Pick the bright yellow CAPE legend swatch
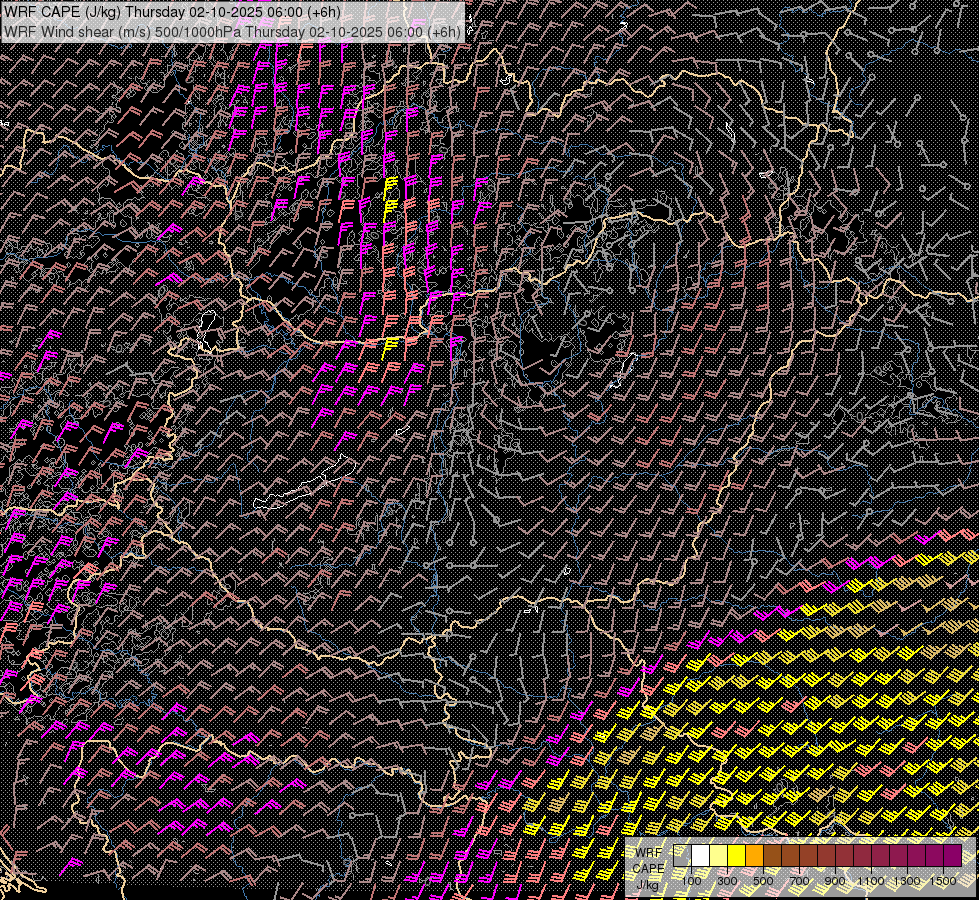This screenshot has height=900, width=979. click(x=736, y=855)
